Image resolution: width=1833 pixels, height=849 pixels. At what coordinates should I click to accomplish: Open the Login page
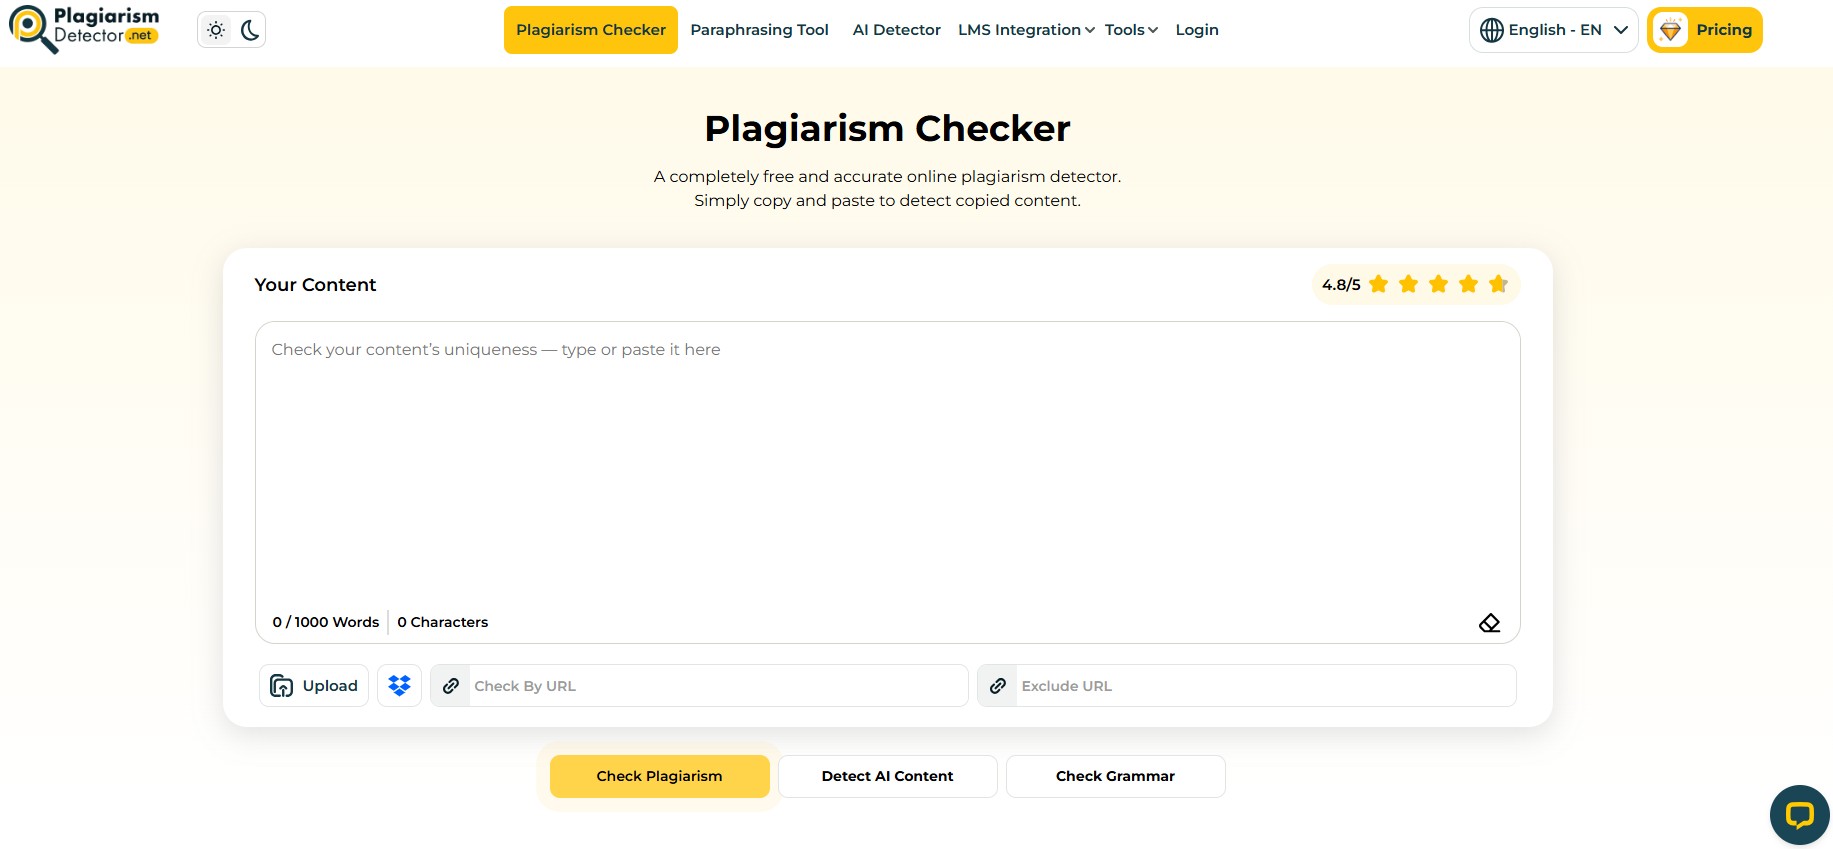[x=1197, y=30]
